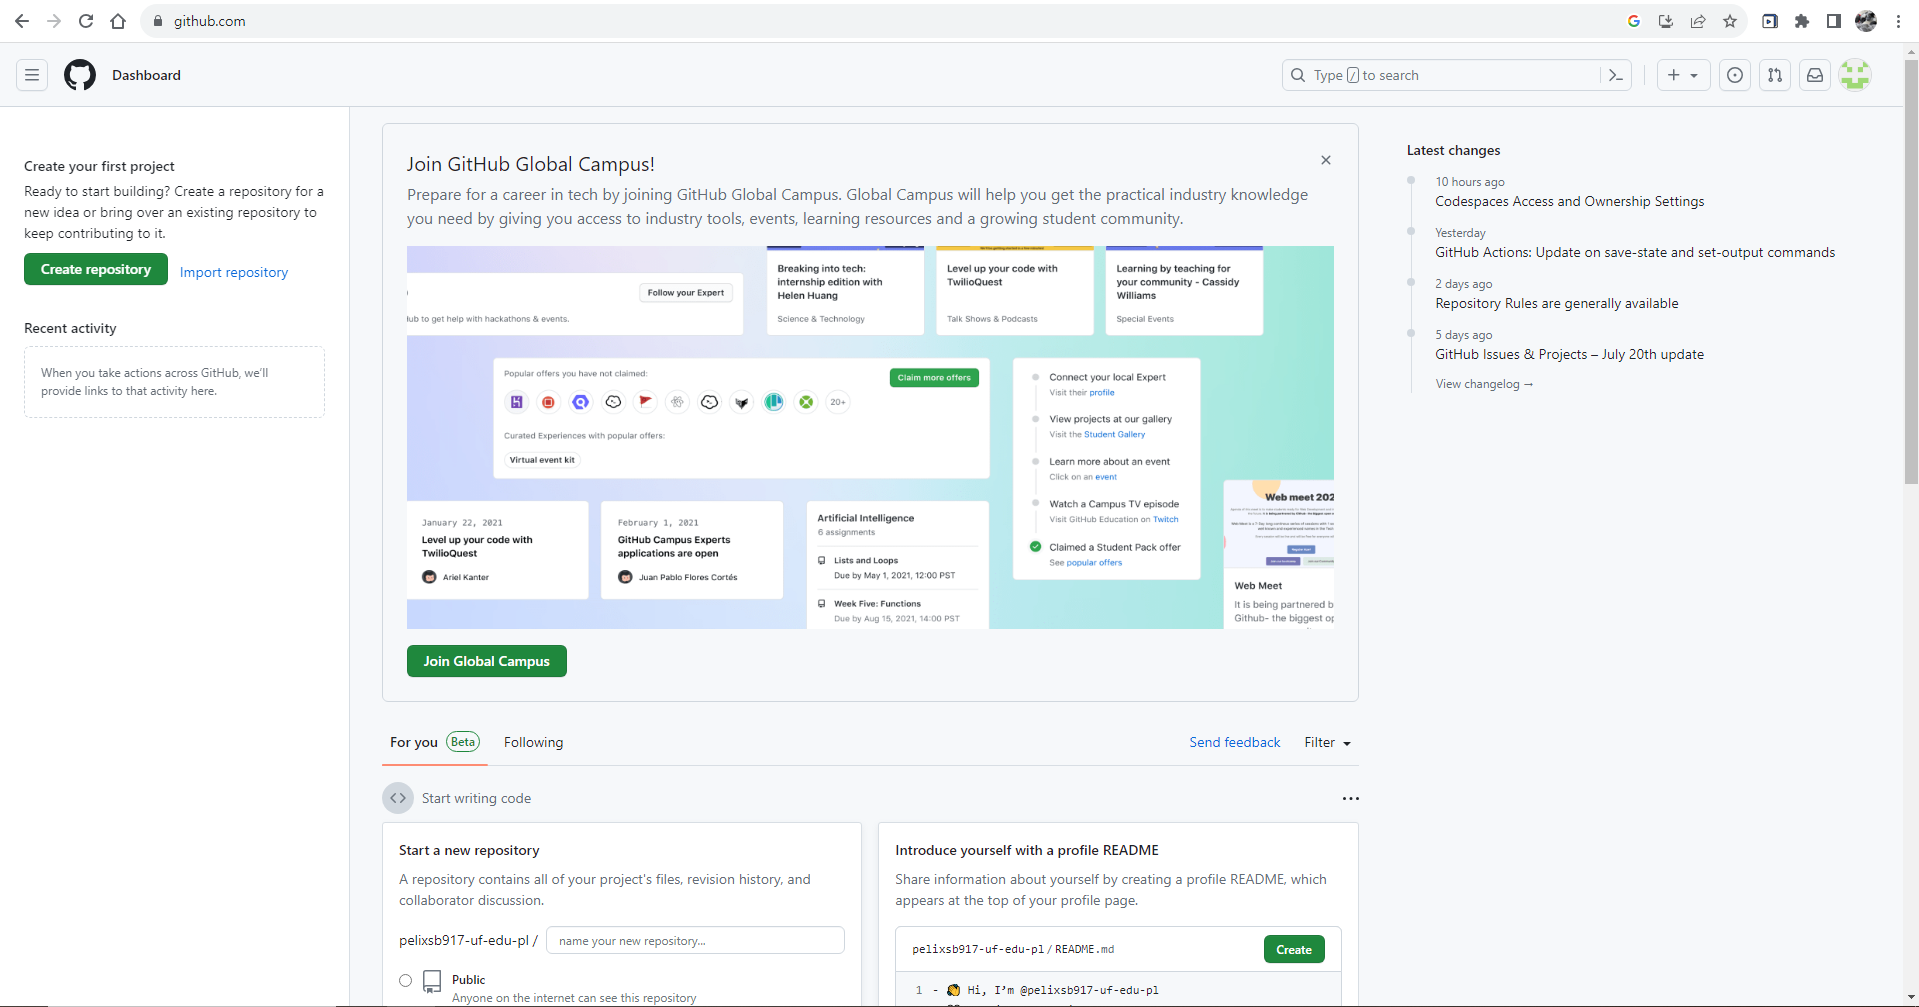
Task: Expand the create new plus dropdown
Action: click(x=1683, y=75)
